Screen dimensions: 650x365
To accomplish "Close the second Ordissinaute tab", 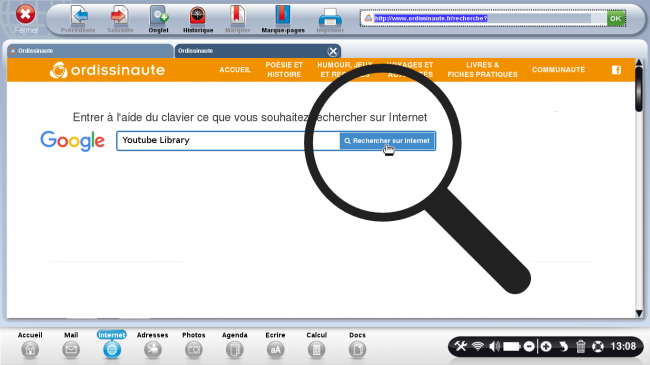I will pyautogui.click(x=332, y=51).
